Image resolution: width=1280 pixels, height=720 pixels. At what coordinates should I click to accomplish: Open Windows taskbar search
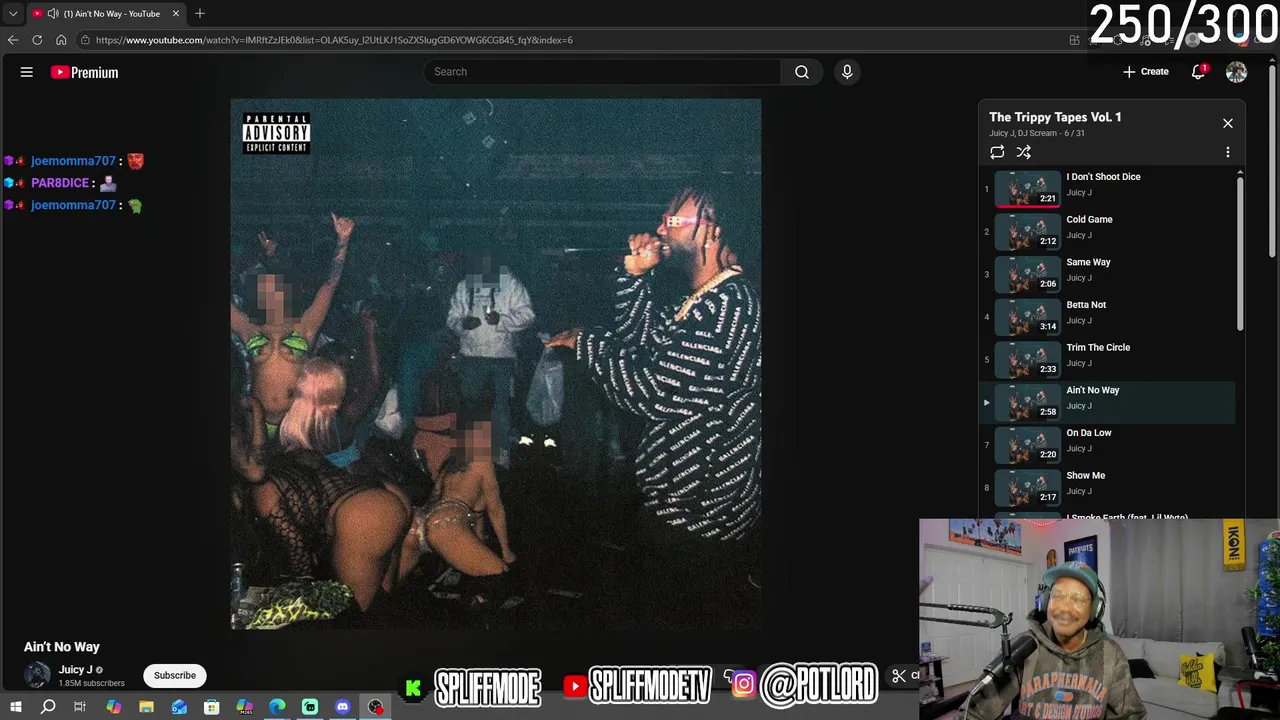pos(48,707)
